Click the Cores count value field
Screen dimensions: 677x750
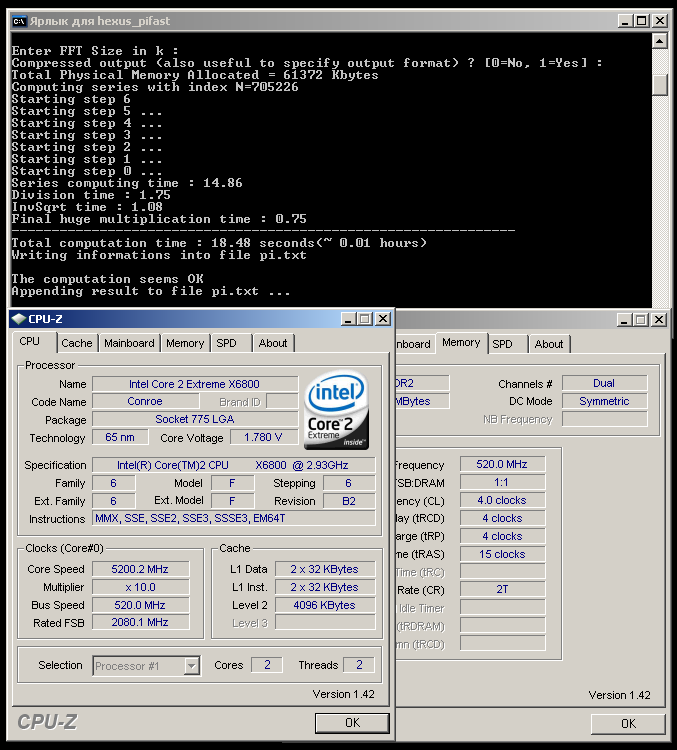point(267,665)
